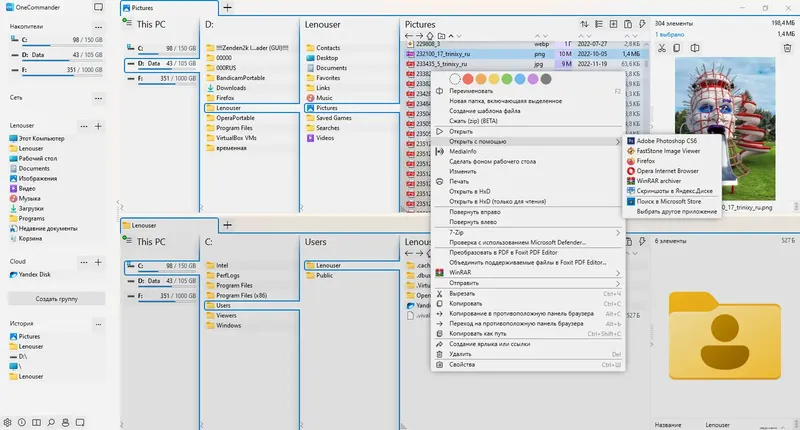Viewport: 800px width, 430px height.
Task: Open the message icon beside OneCommander title
Action: coord(98,7)
